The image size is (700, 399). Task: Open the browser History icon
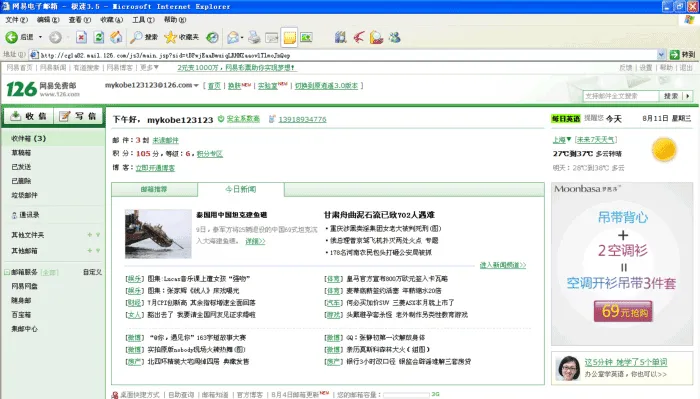point(212,37)
